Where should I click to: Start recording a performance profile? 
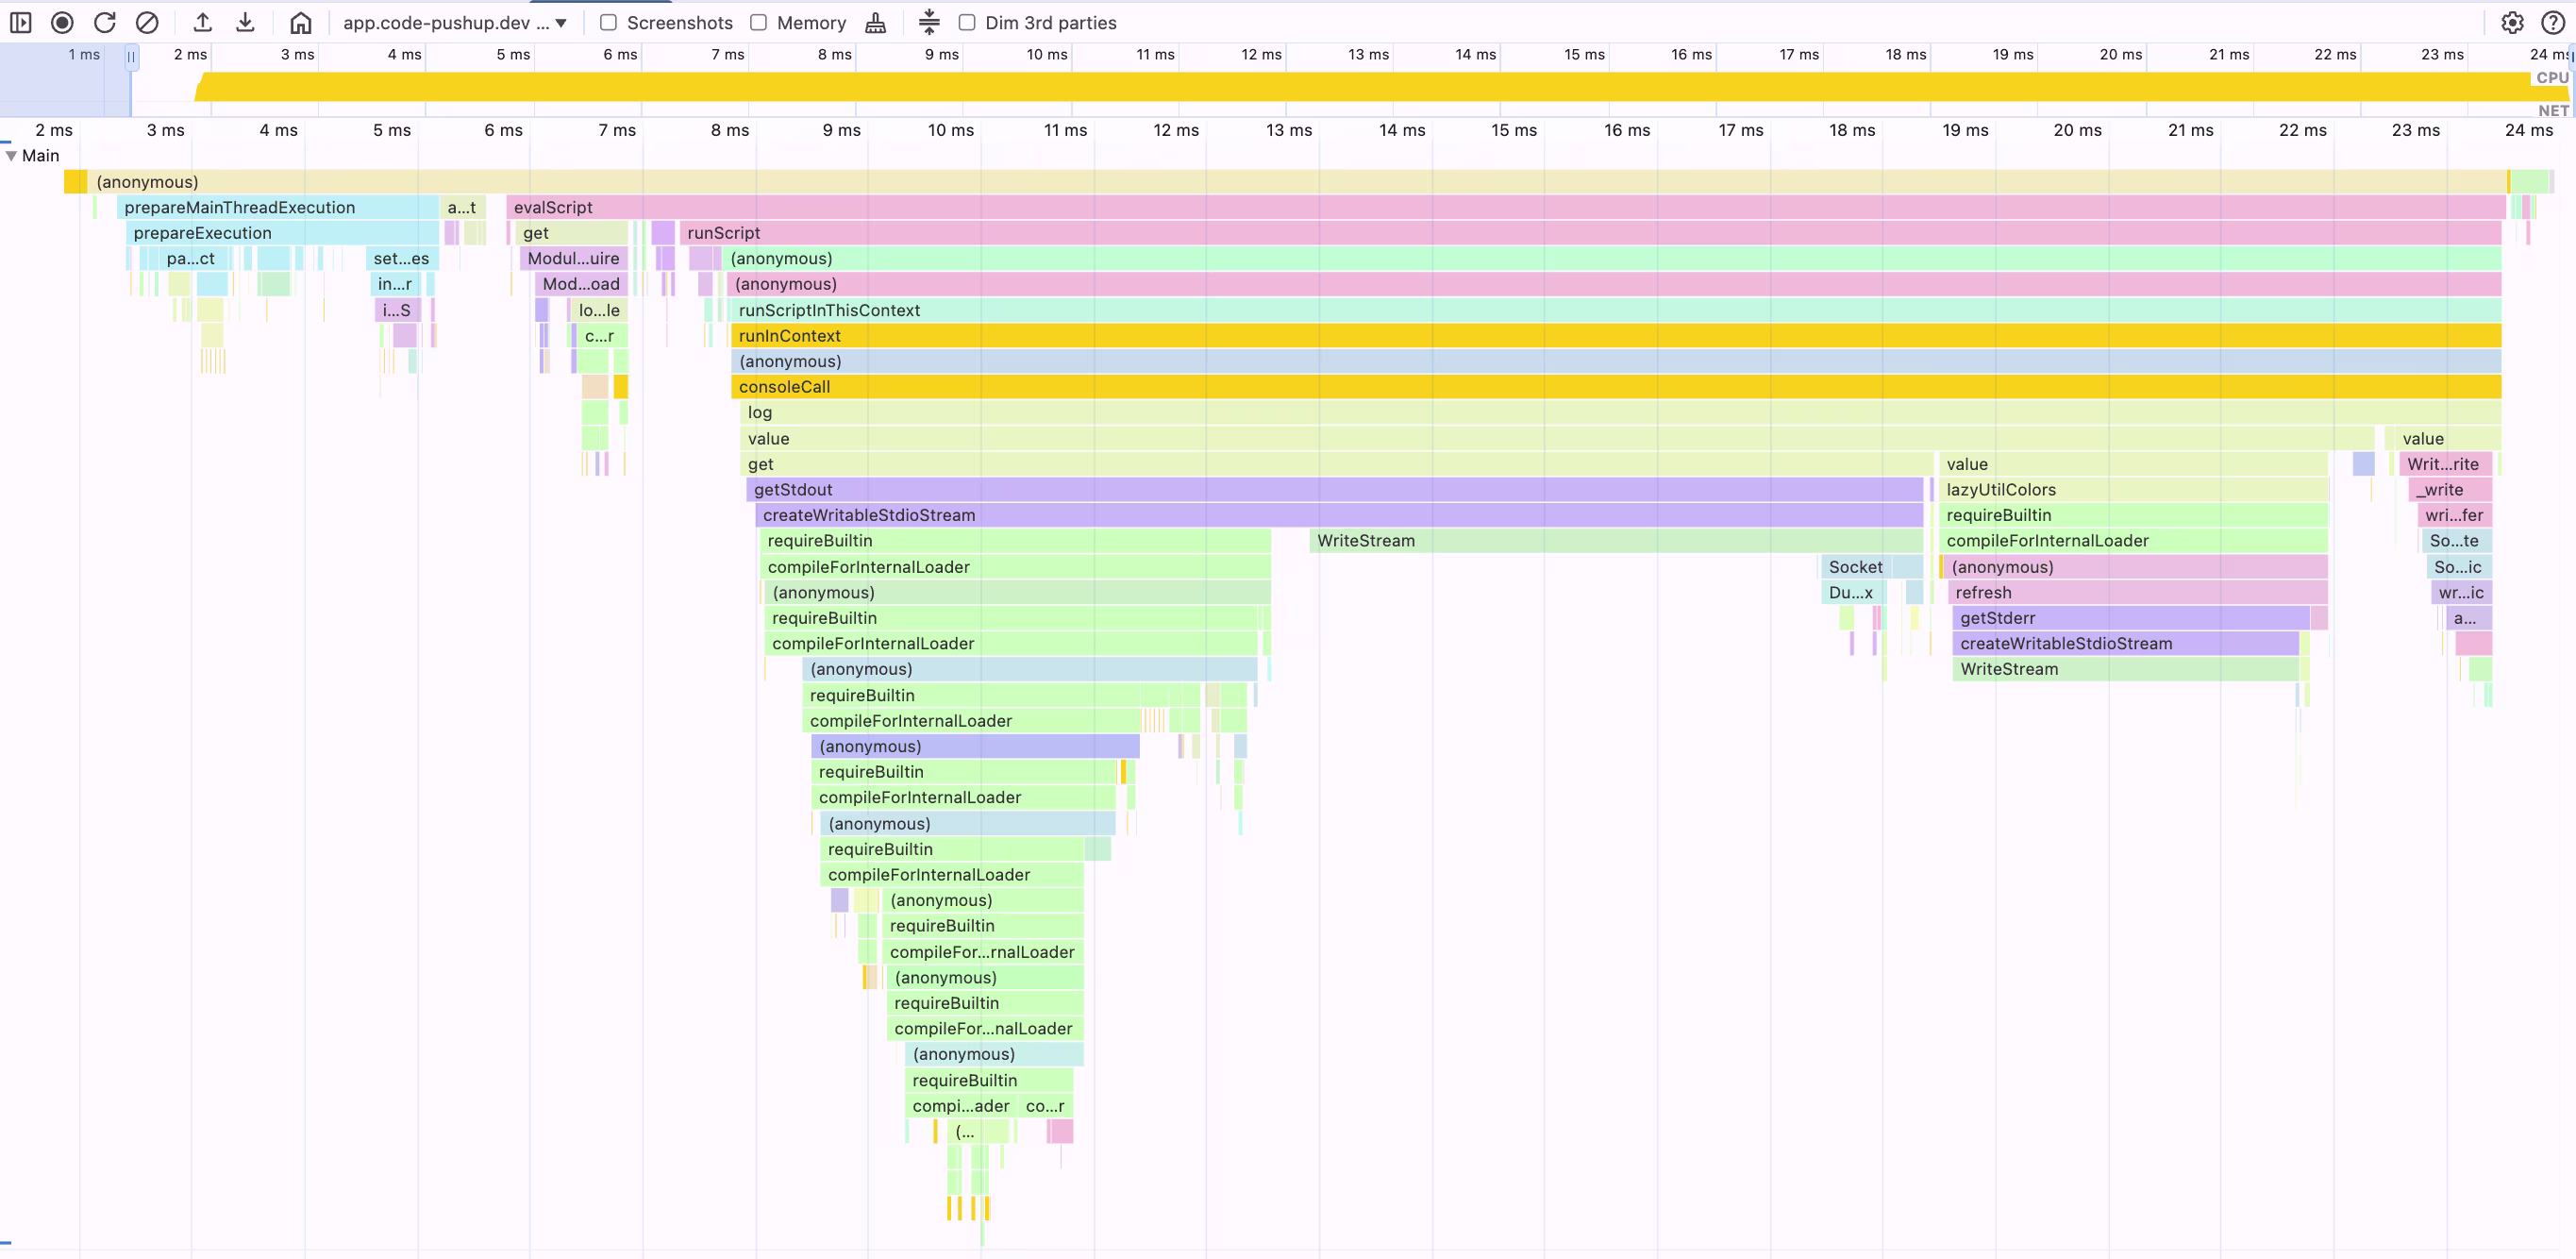62,22
